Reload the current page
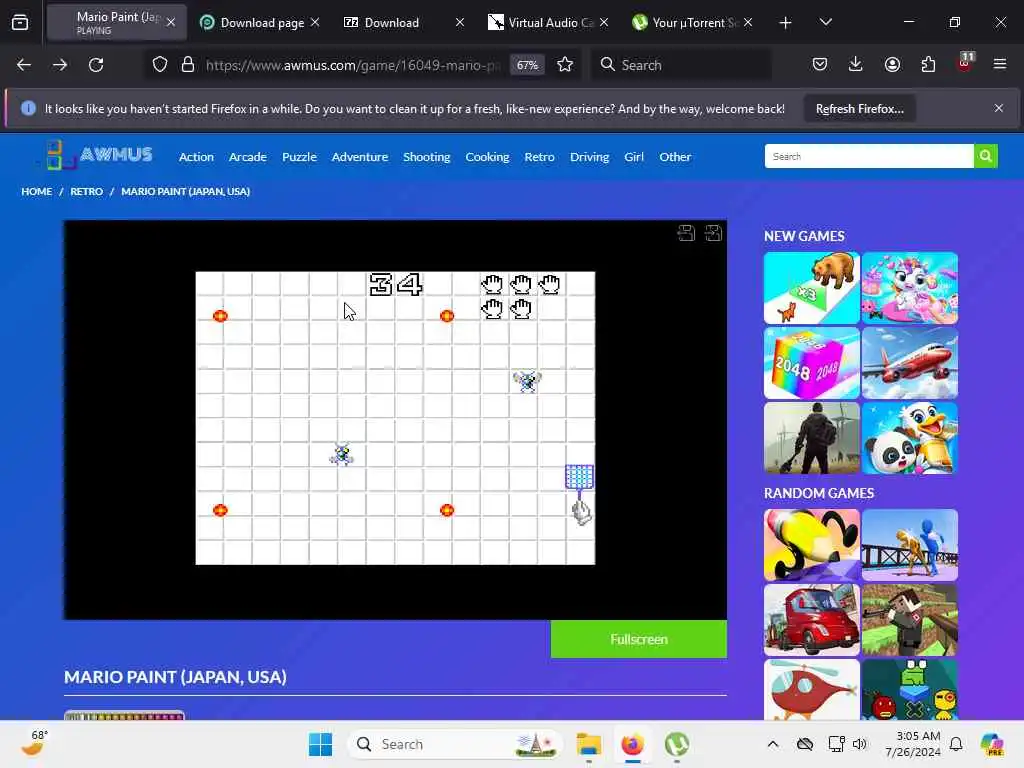Image resolution: width=1024 pixels, height=768 pixels. pos(96,65)
